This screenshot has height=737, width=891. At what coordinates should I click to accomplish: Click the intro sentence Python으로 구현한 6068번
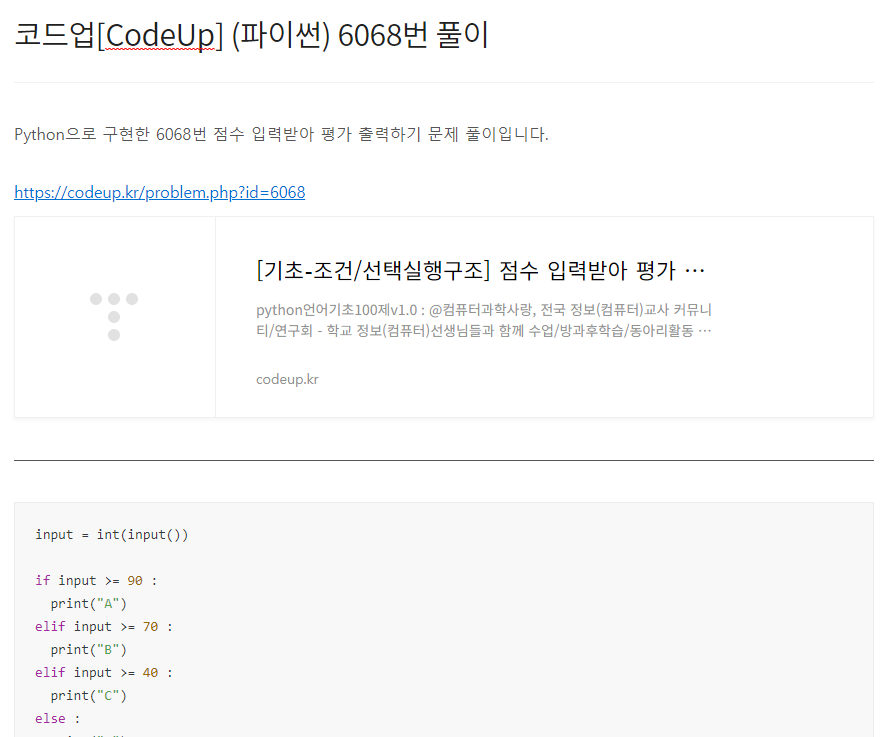click(x=281, y=134)
